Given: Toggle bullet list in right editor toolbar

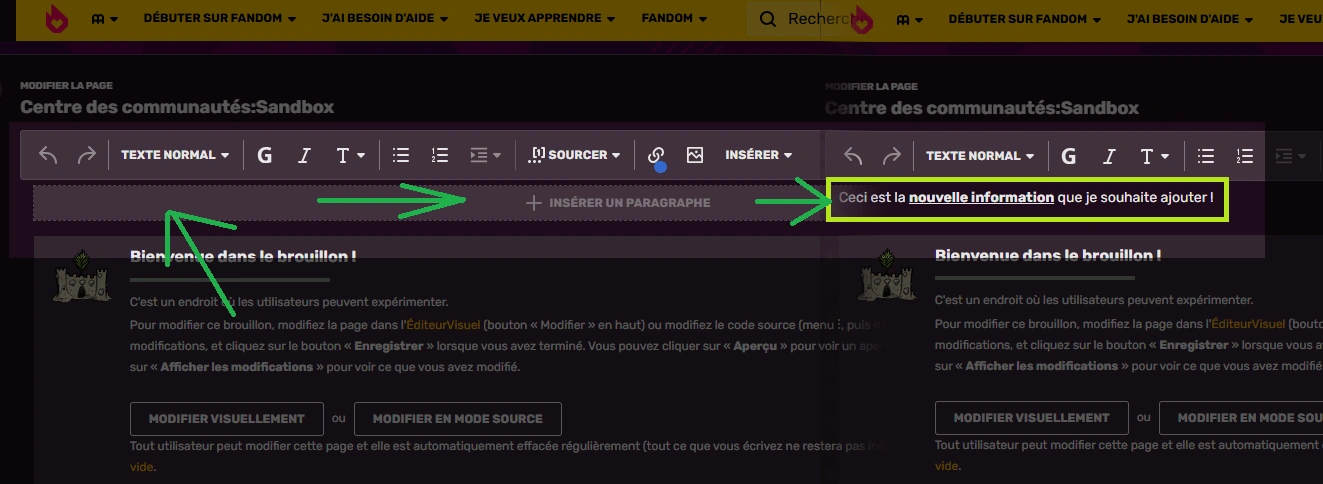Looking at the screenshot, I should (x=1206, y=156).
